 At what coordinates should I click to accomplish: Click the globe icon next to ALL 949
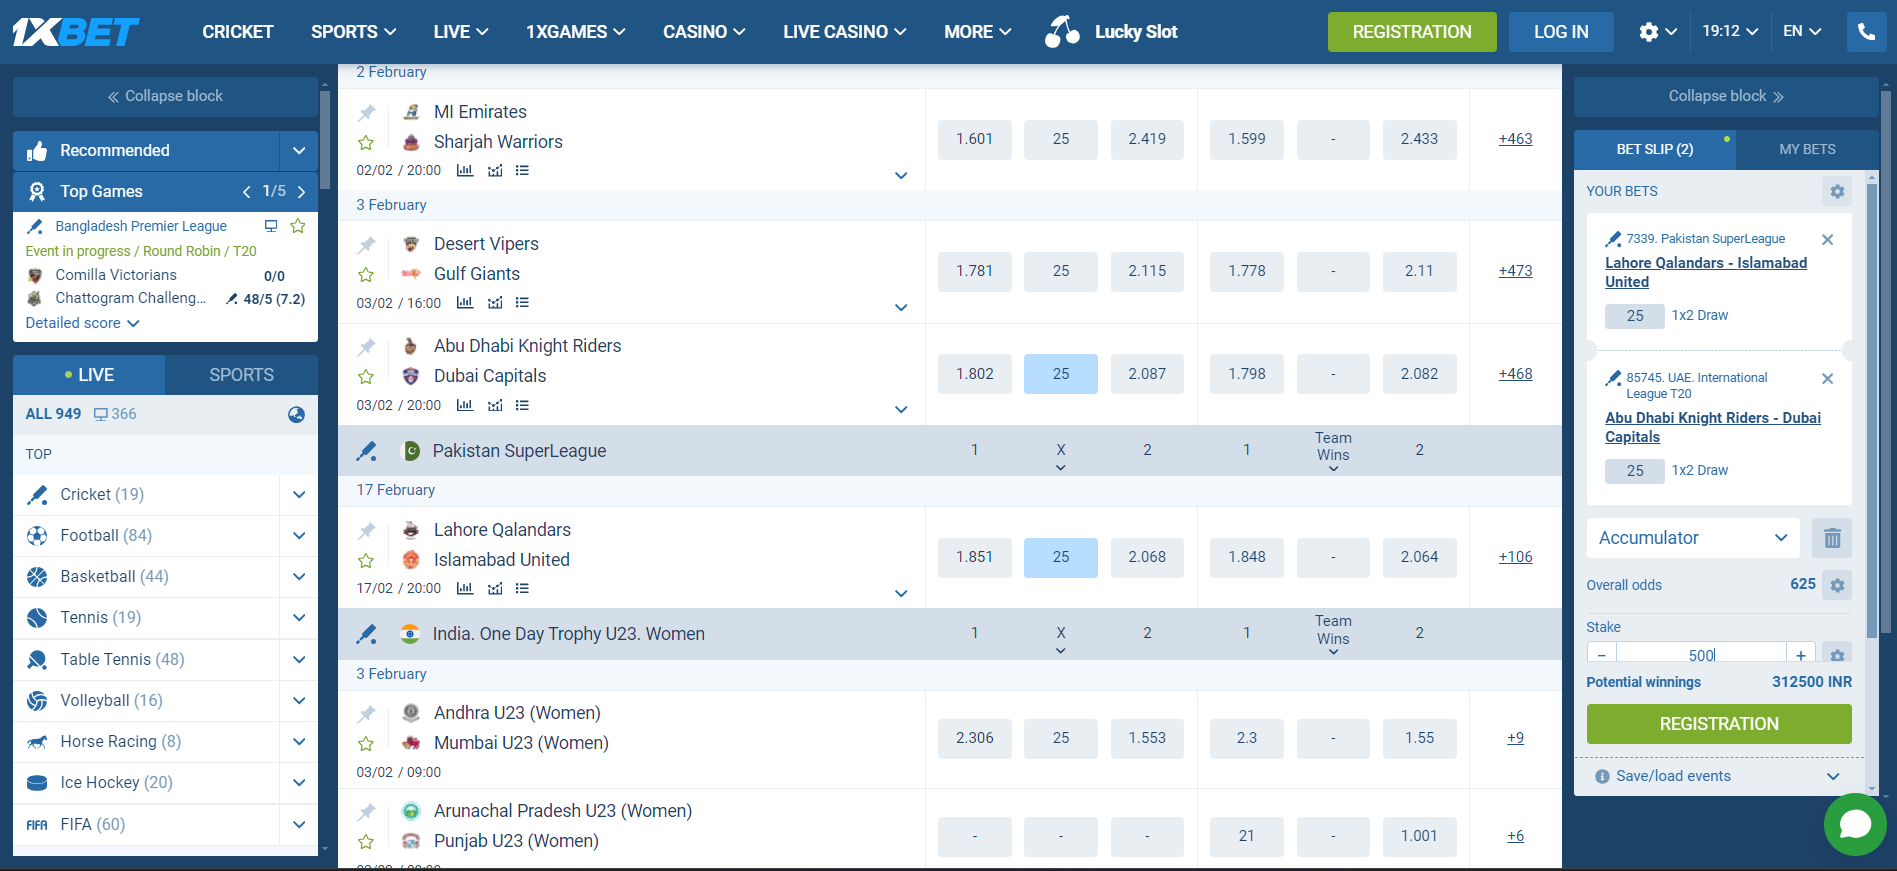296,415
